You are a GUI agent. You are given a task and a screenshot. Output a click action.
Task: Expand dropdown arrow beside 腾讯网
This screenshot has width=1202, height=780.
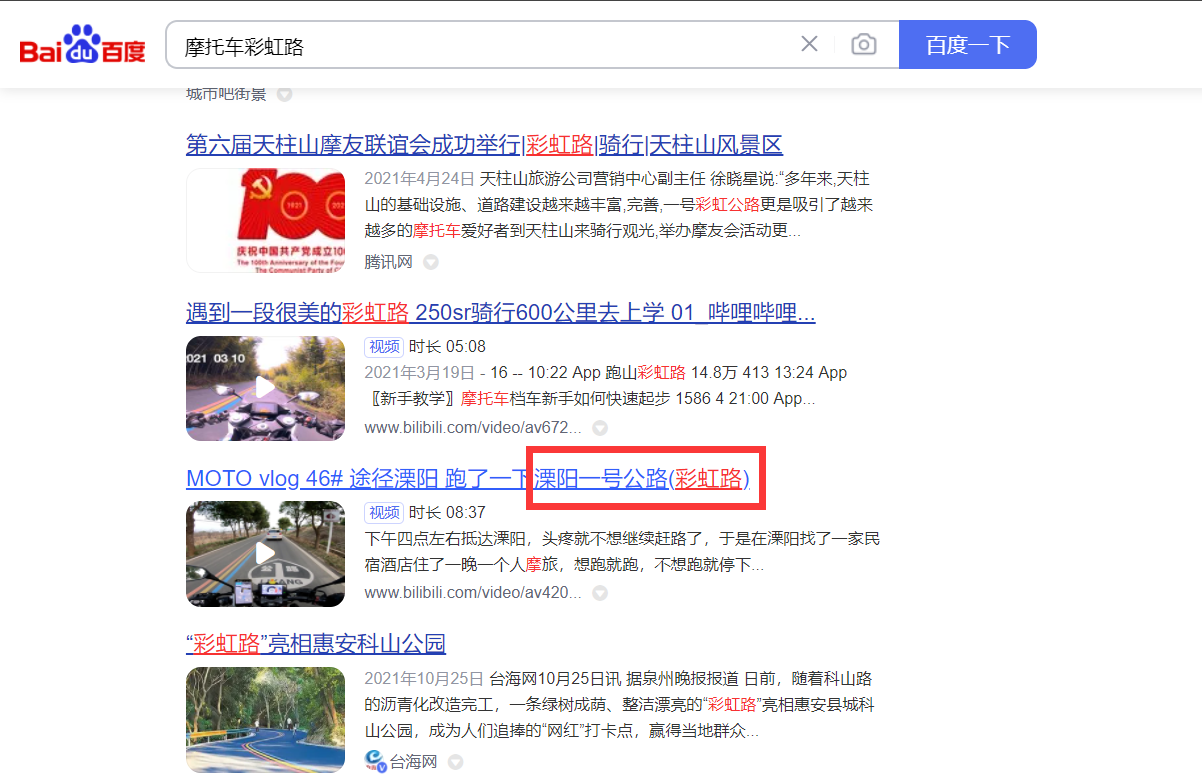431,262
